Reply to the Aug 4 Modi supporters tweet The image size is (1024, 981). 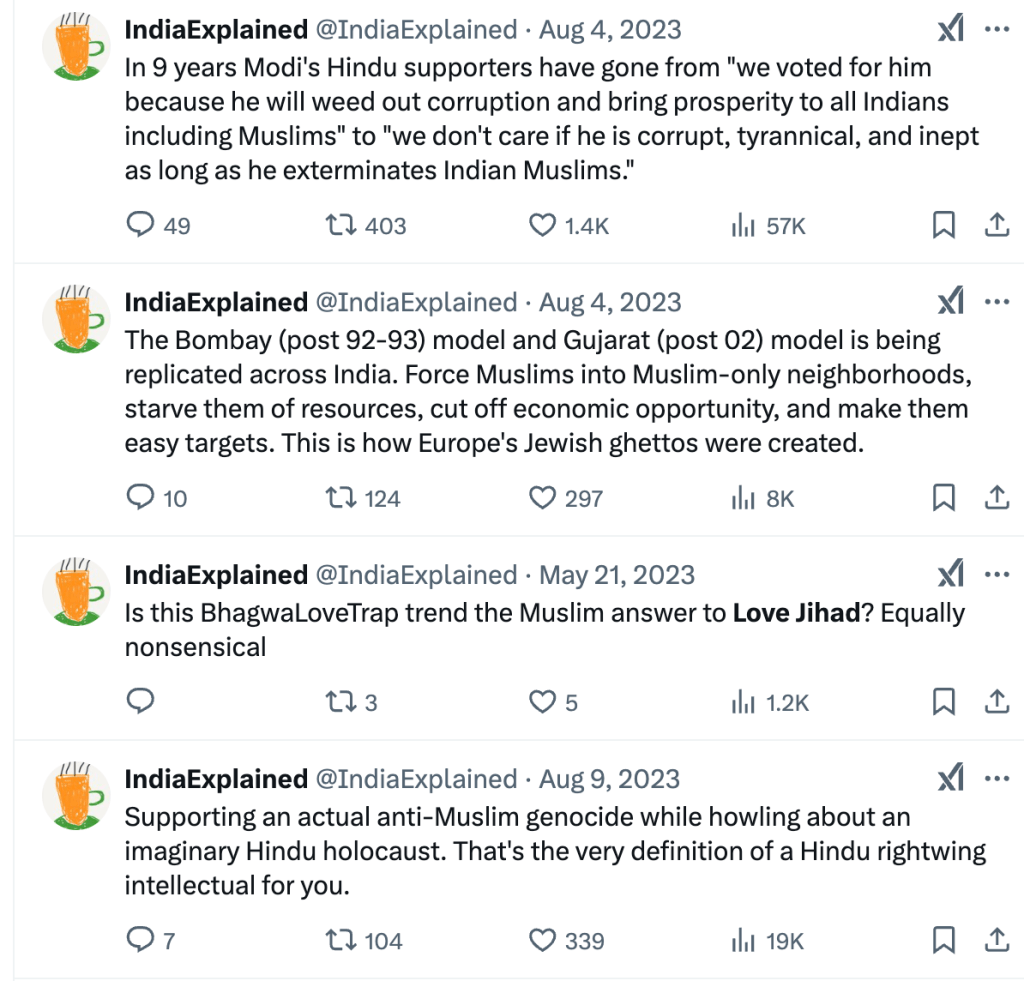coord(140,226)
